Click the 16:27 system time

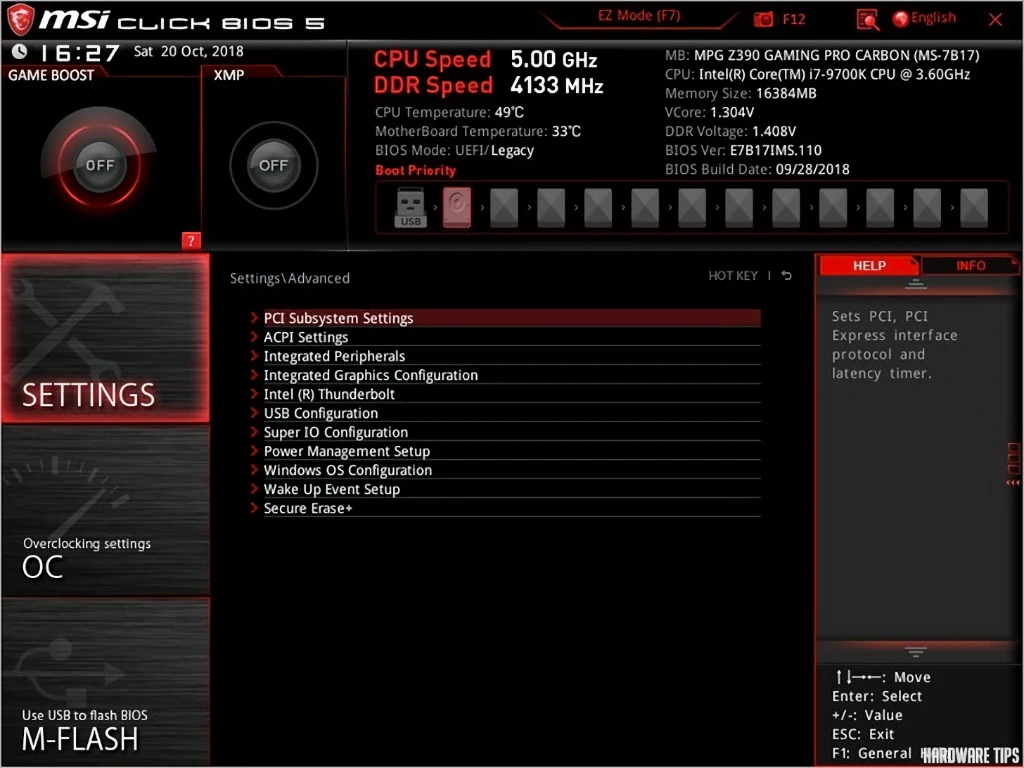click(x=81, y=52)
